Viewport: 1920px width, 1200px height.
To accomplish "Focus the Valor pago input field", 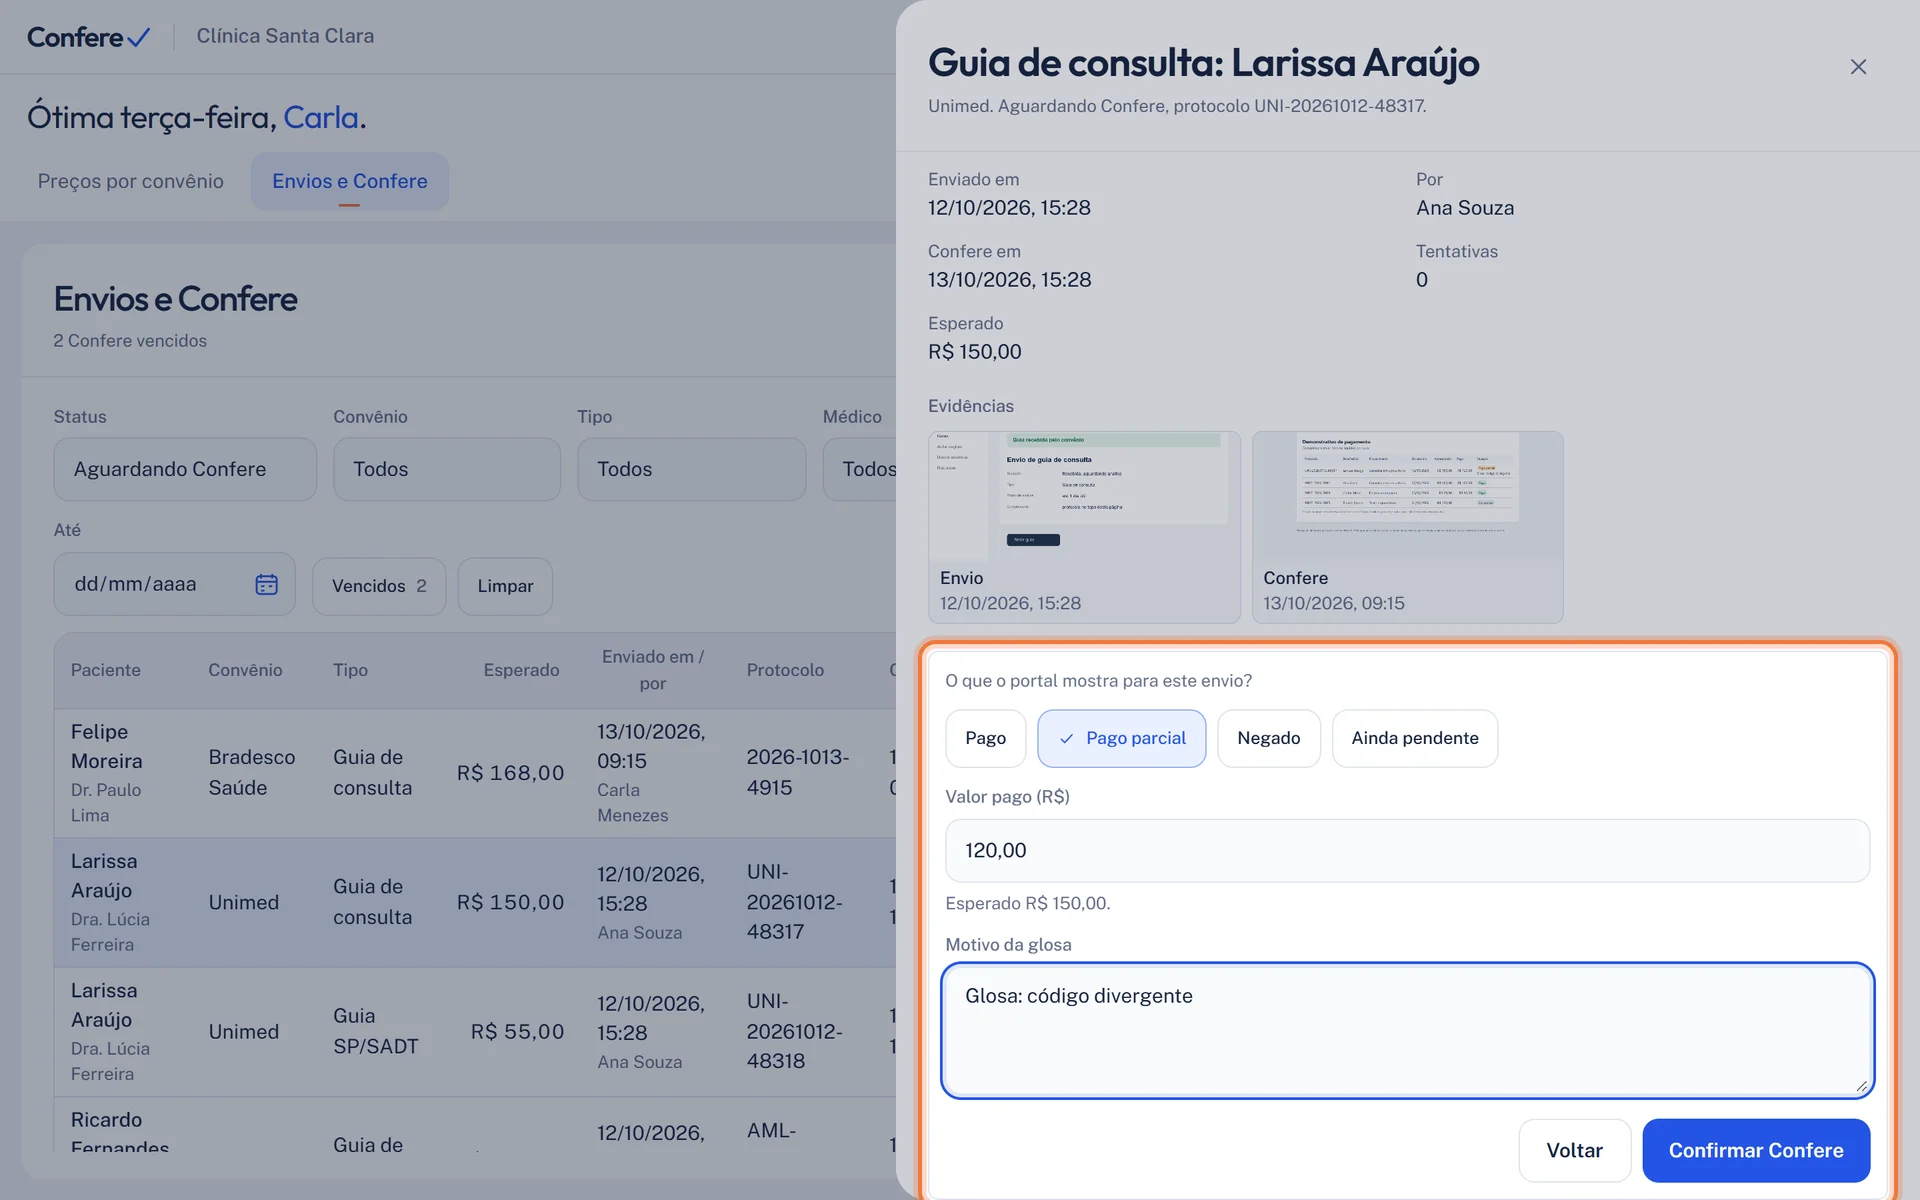I will 1407,850.
